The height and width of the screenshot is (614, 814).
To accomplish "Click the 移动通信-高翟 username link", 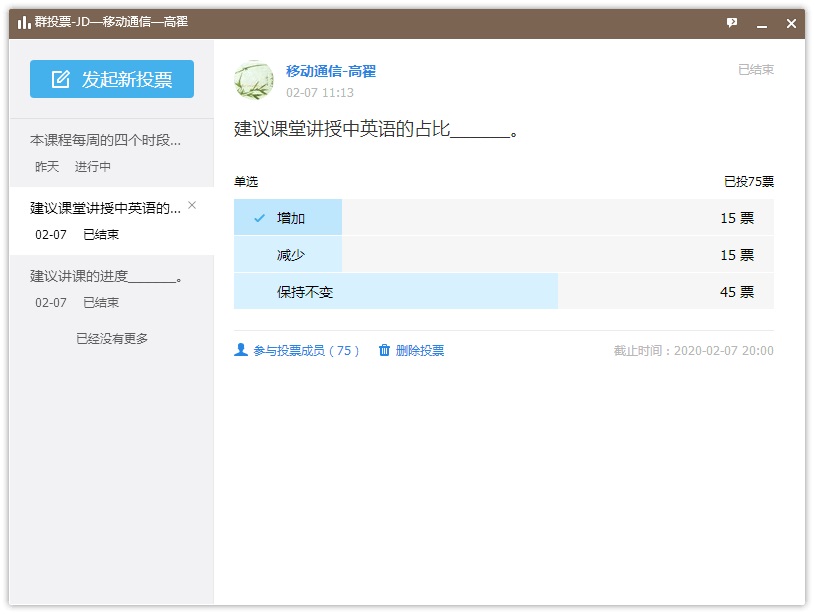I will click(x=331, y=71).
